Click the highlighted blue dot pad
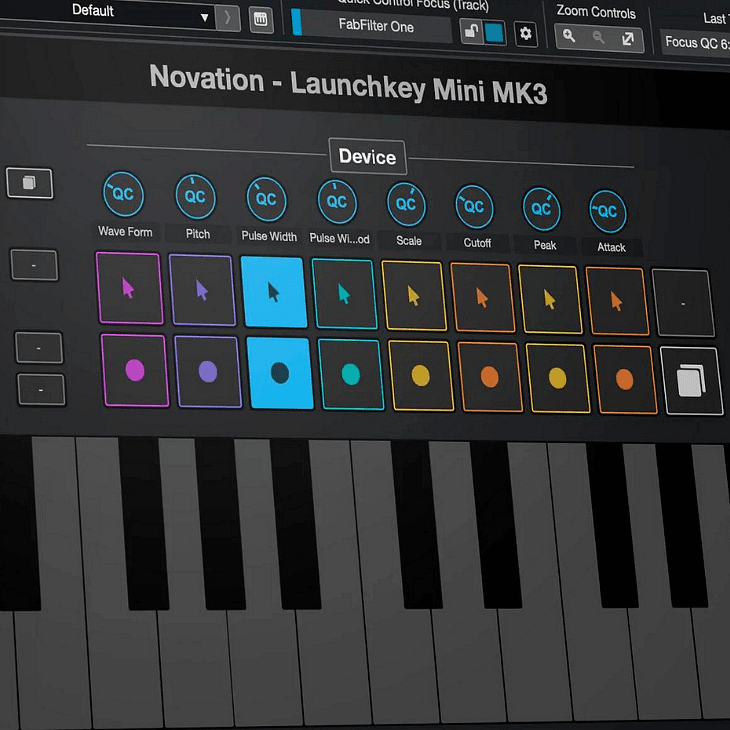 coord(280,373)
